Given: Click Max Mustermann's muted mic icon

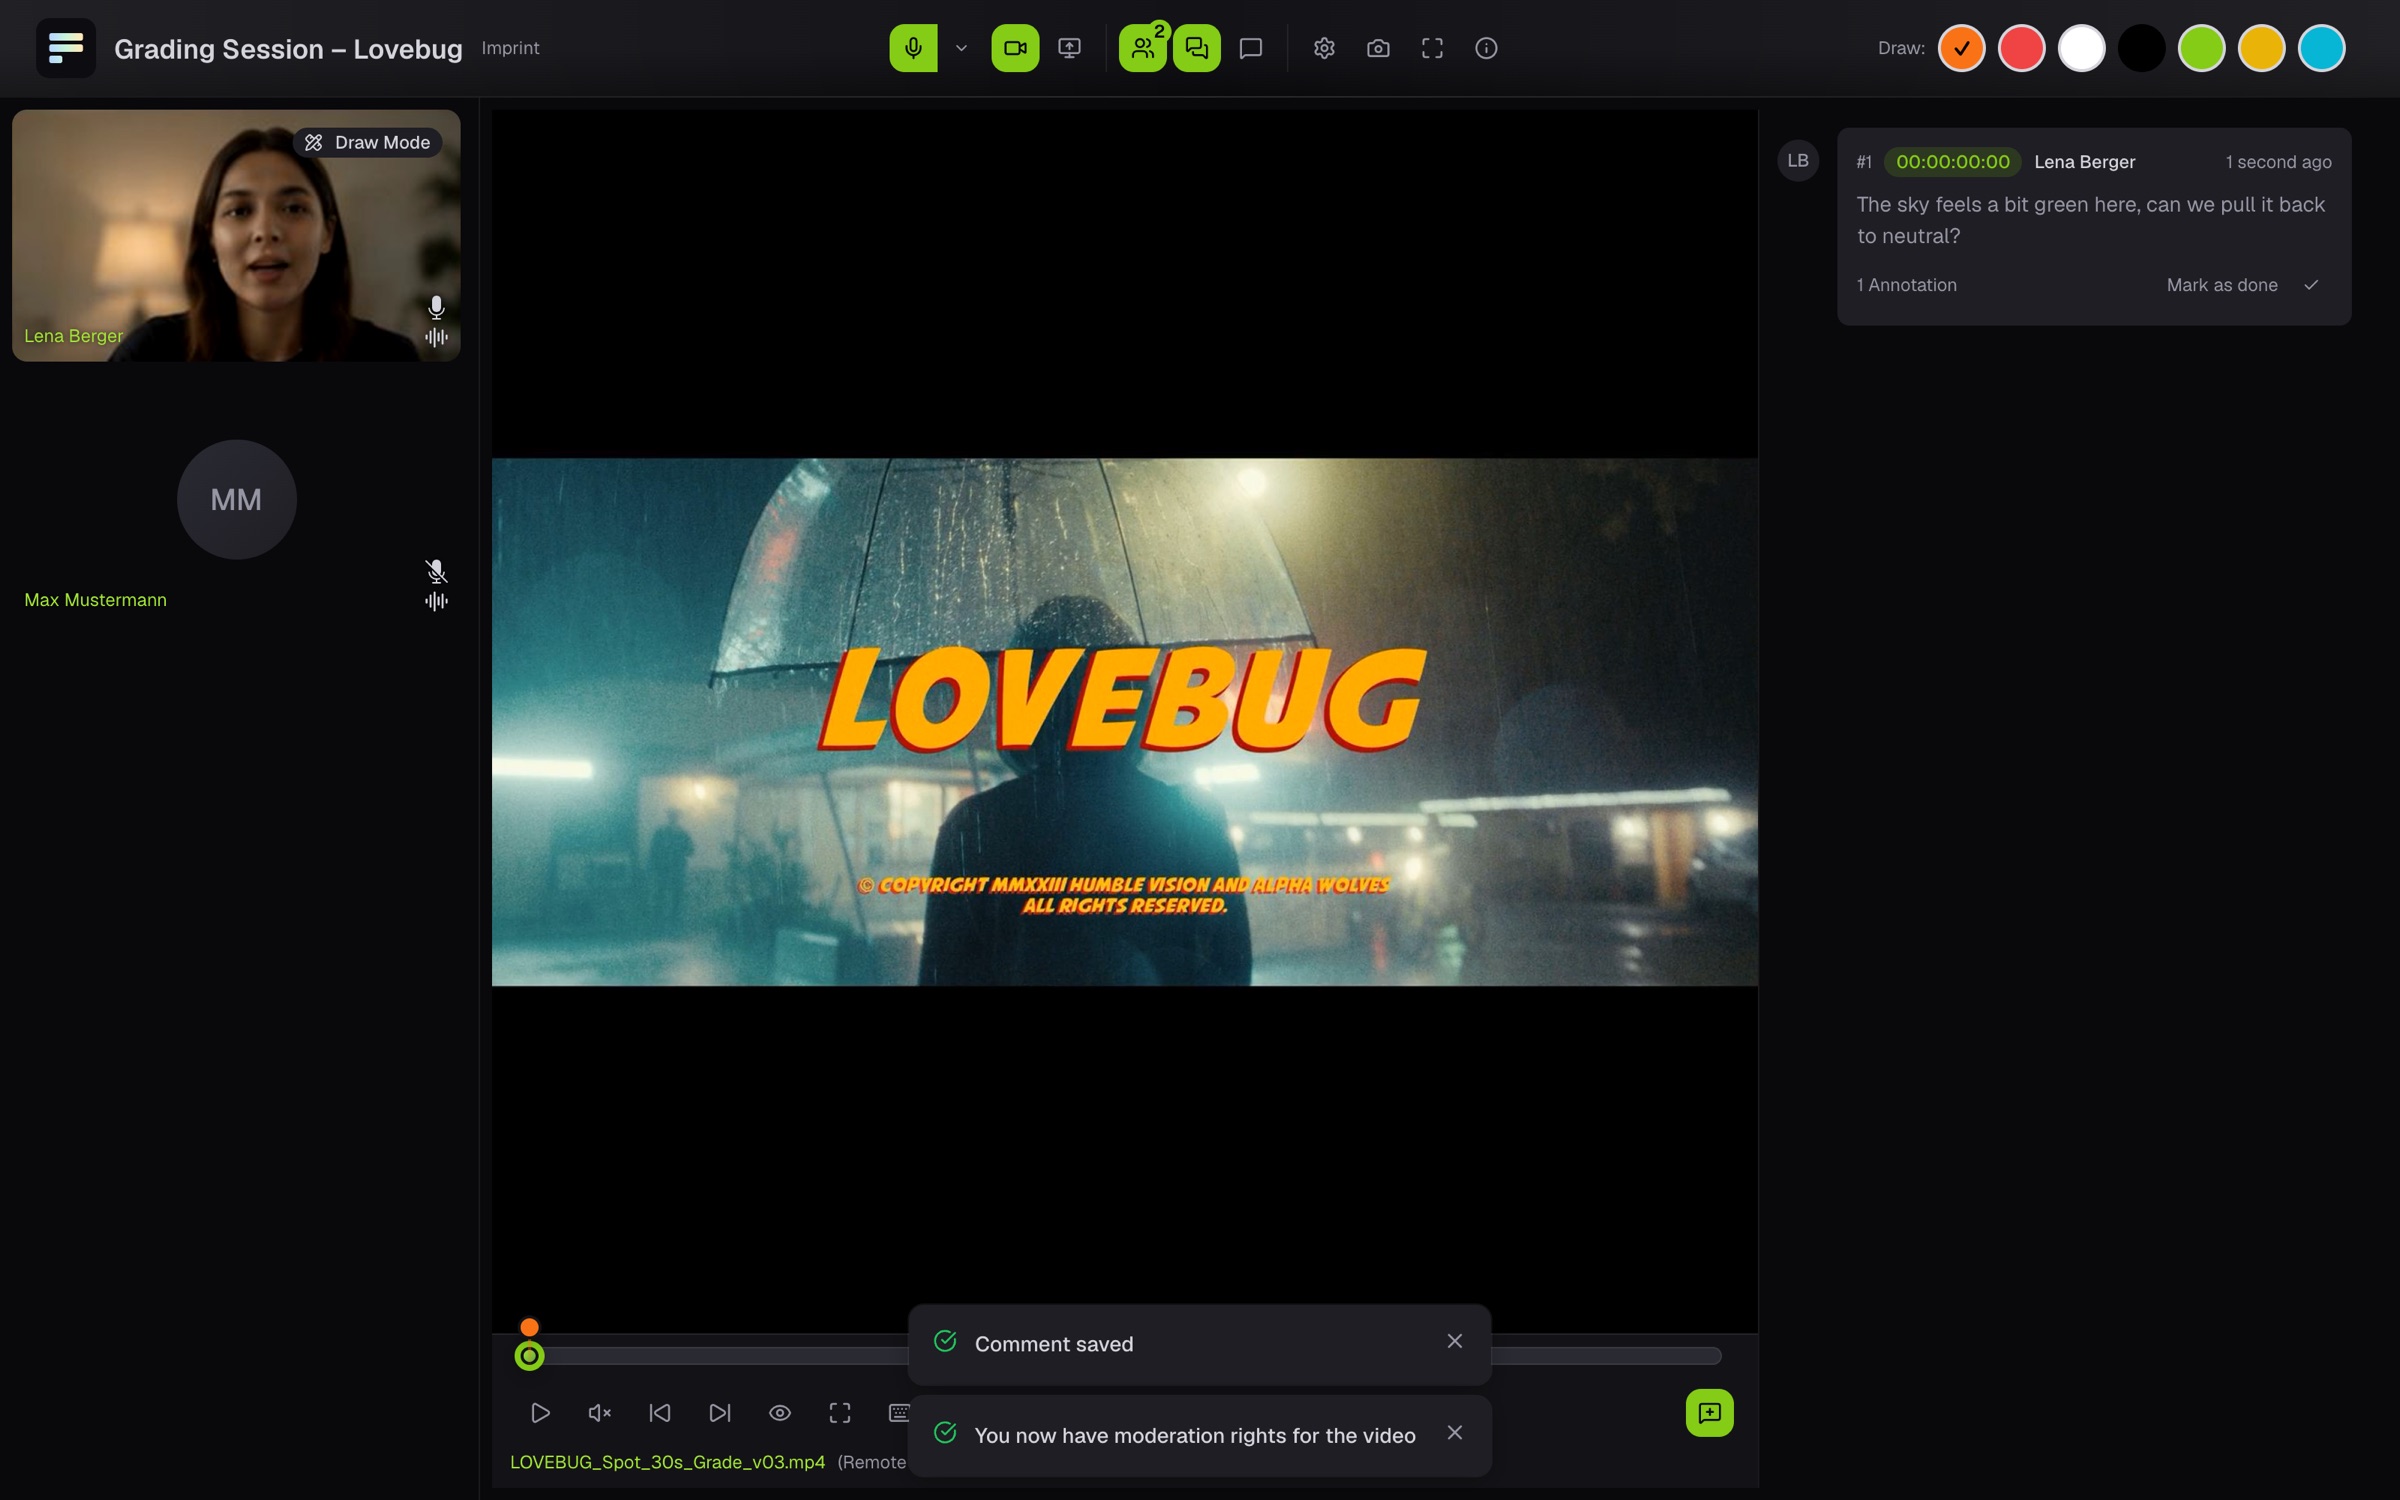Looking at the screenshot, I should 436,571.
